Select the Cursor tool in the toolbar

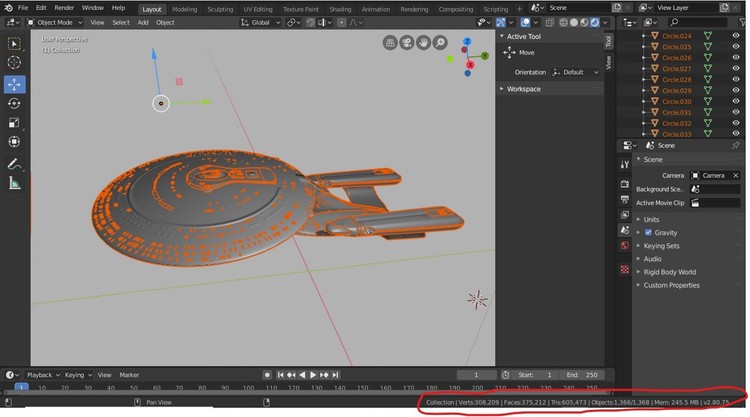[x=14, y=63]
